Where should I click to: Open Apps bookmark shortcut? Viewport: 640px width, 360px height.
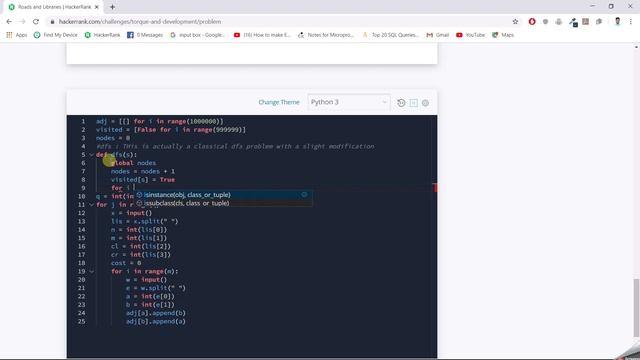pos(17,35)
